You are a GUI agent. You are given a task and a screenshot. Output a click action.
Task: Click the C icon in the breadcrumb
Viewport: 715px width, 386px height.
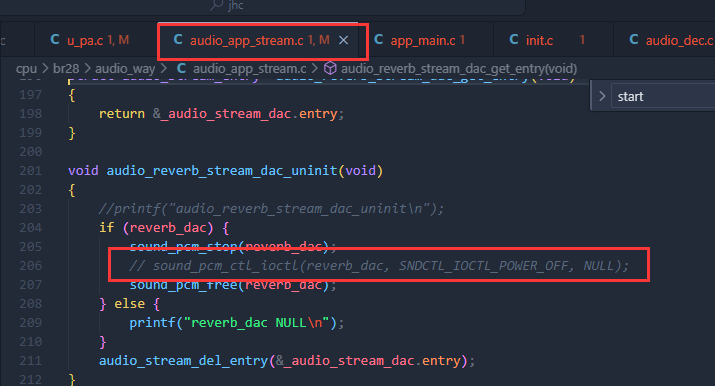181,68
